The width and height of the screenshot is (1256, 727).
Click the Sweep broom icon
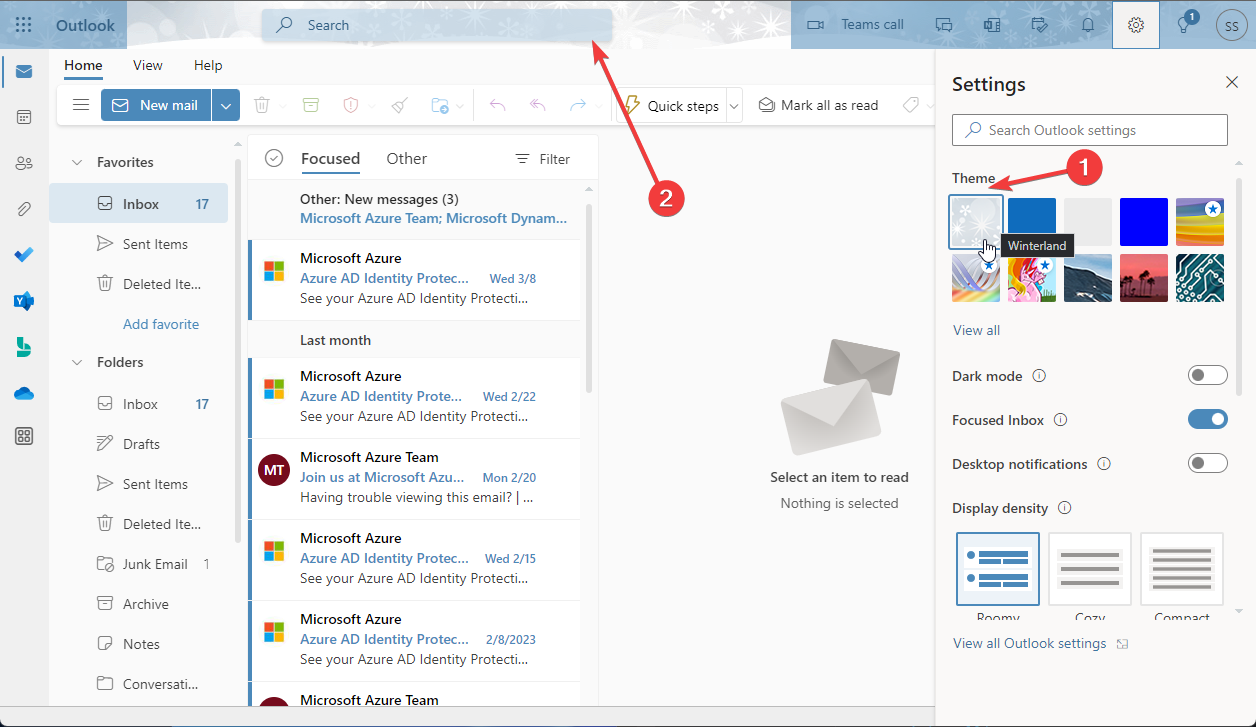pos(399,105)
